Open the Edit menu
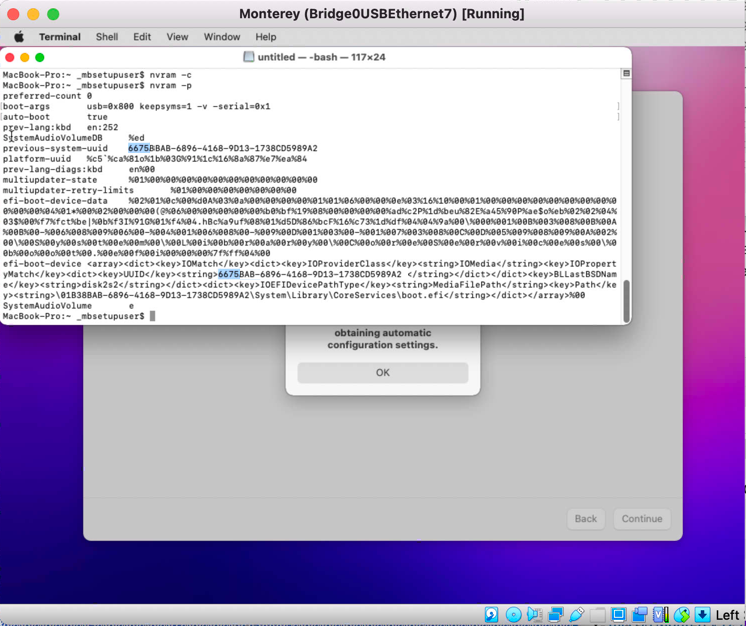Screen dimensions: 746x626 pos(142,37)
